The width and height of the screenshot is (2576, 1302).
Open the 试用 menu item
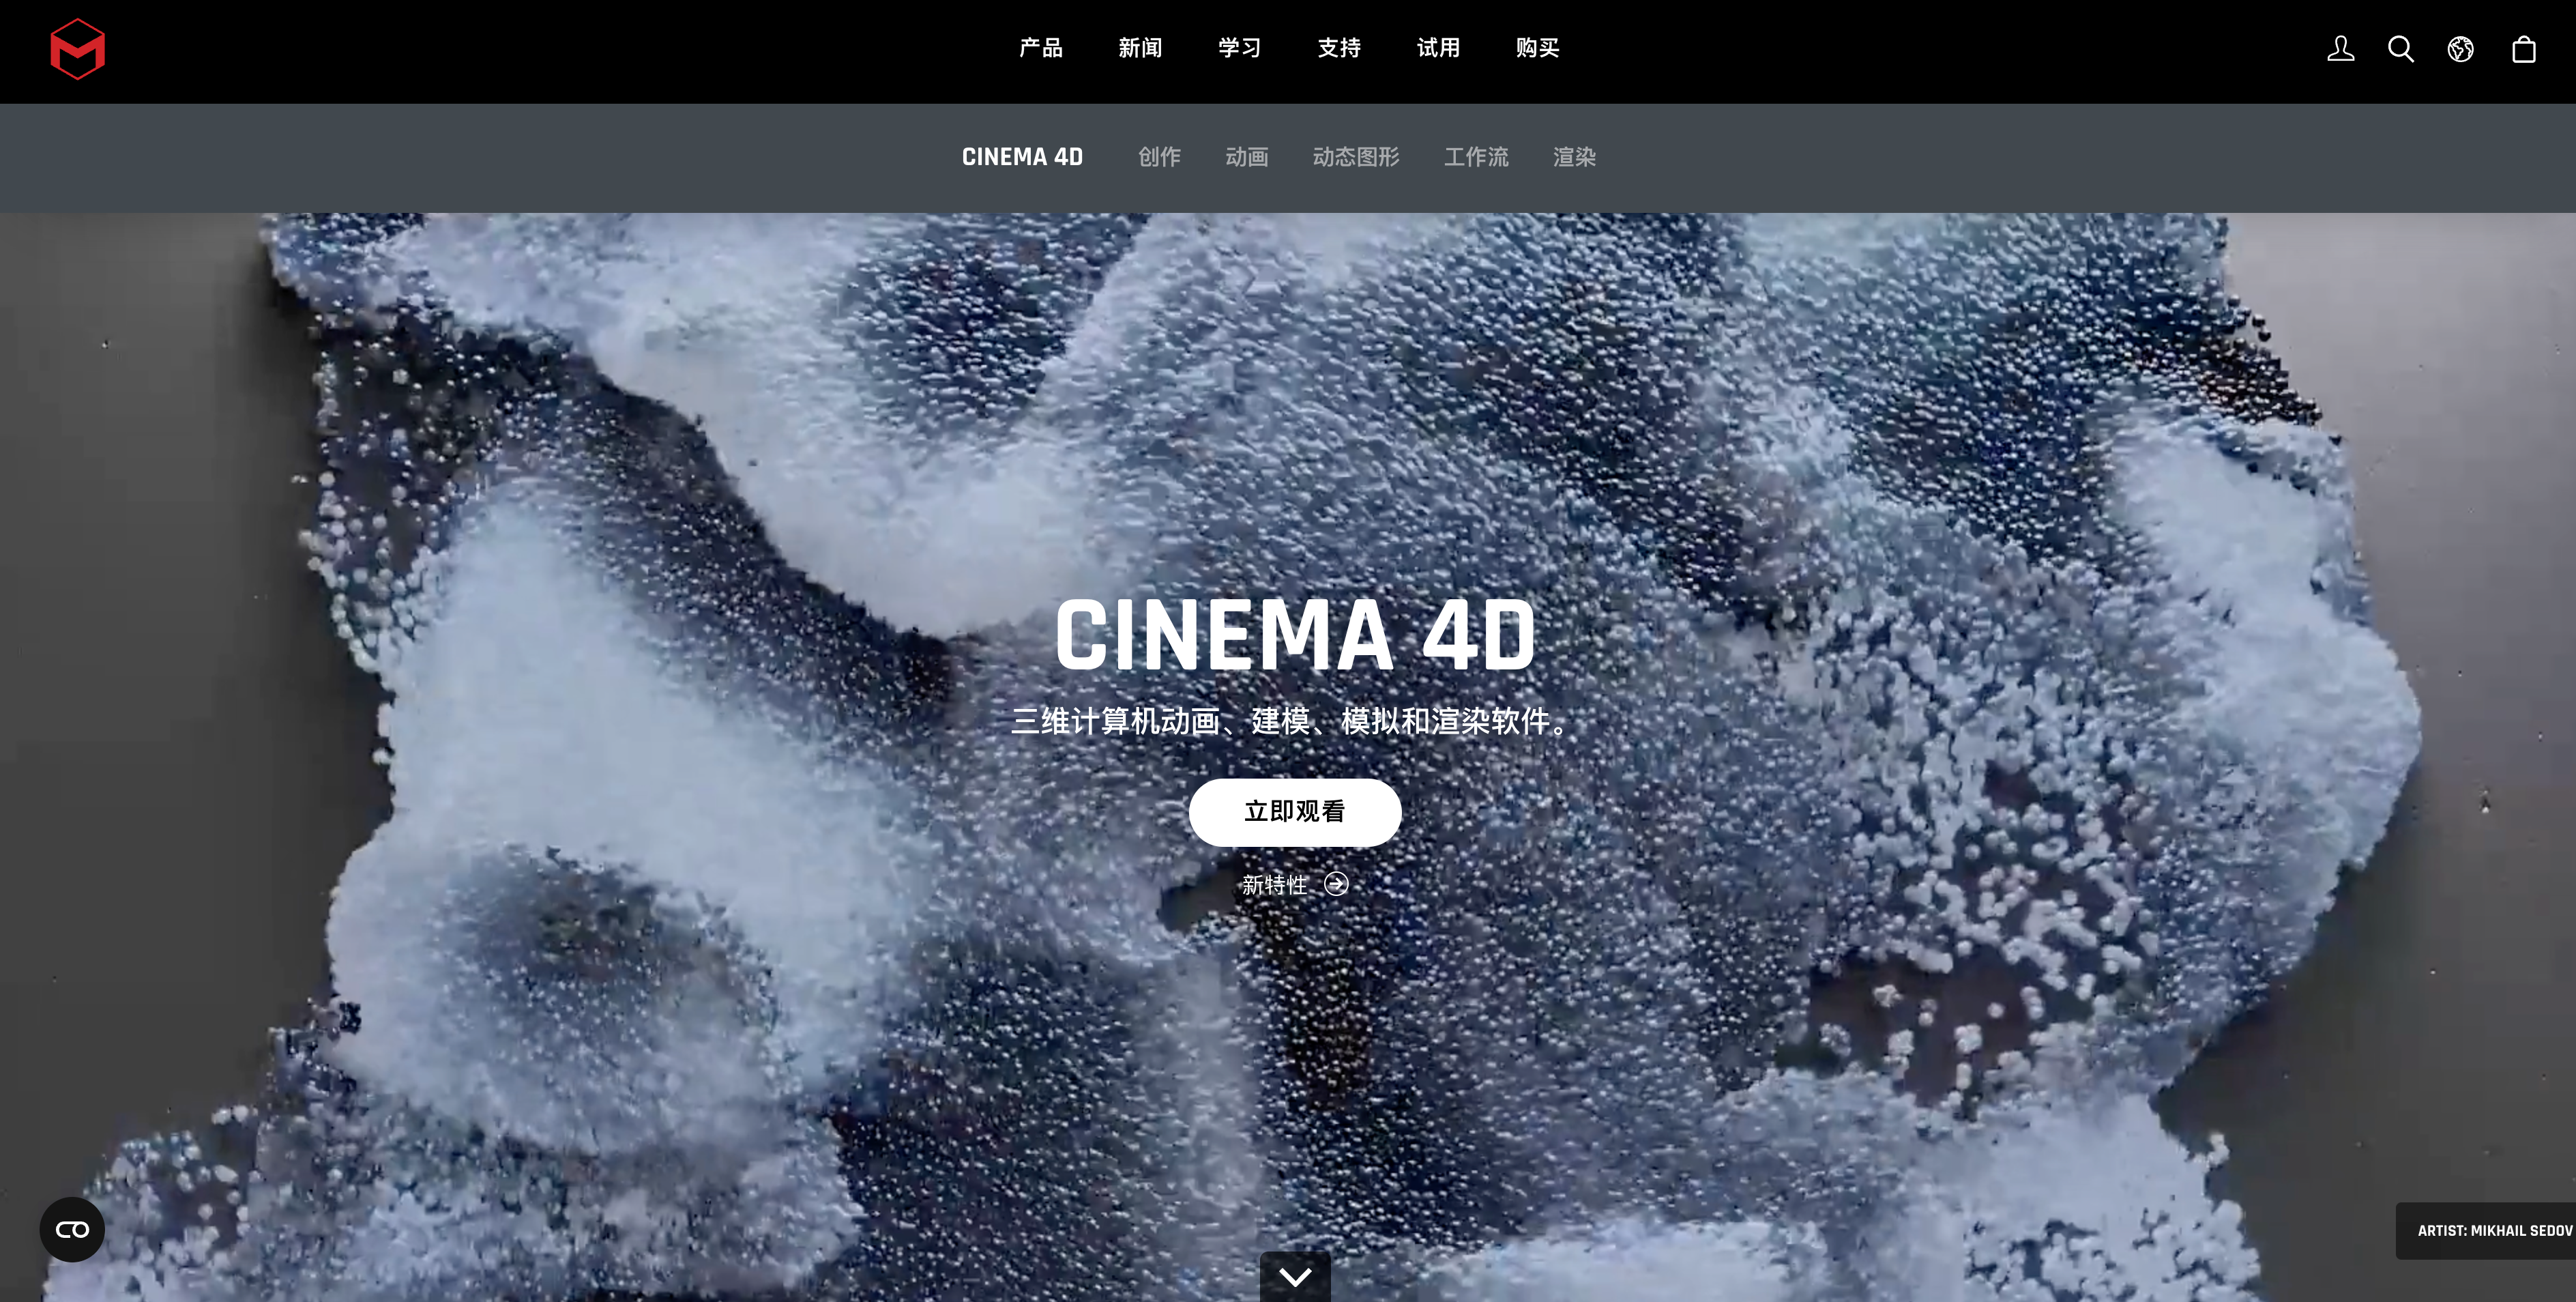click(x=1438, y=48)
